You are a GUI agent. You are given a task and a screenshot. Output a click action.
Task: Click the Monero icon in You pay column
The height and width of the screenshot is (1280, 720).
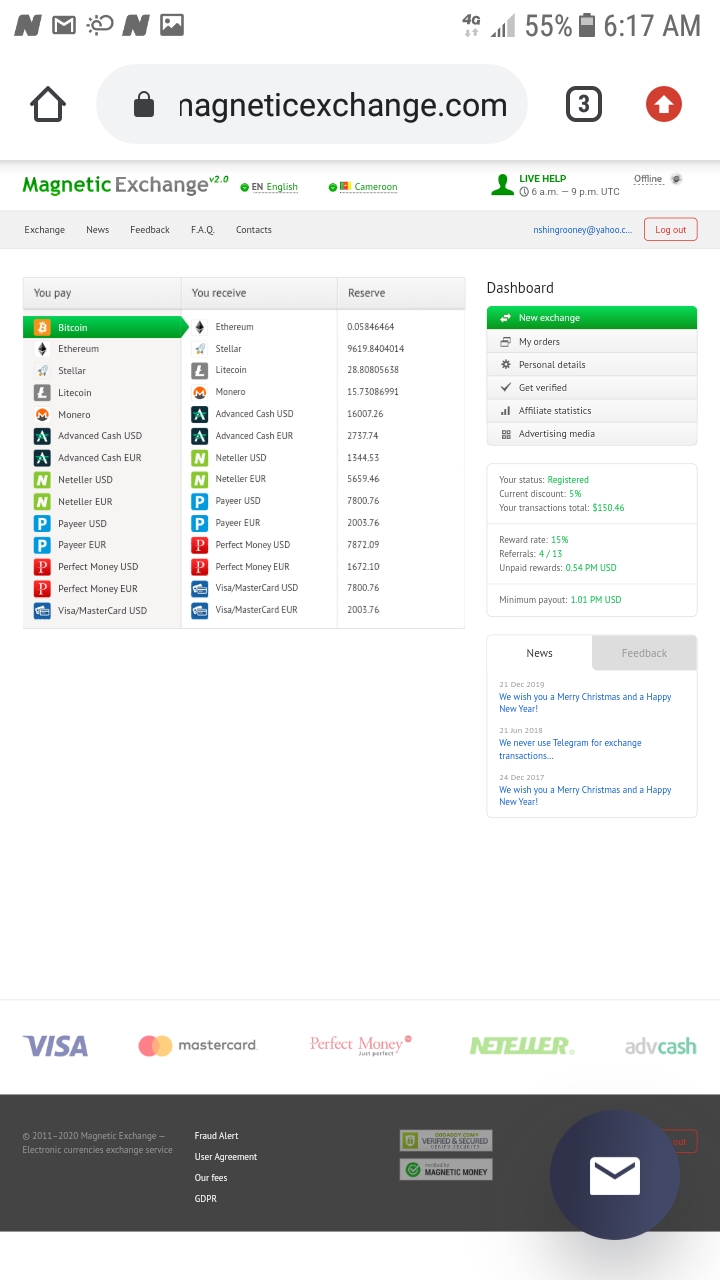tap(42, 414)
